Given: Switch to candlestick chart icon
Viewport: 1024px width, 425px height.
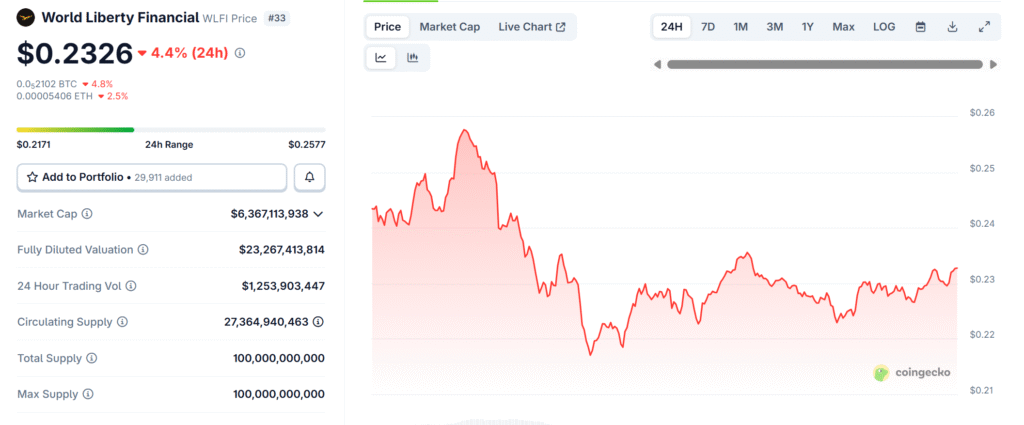Looking at the screenshot, I should 412,58.
